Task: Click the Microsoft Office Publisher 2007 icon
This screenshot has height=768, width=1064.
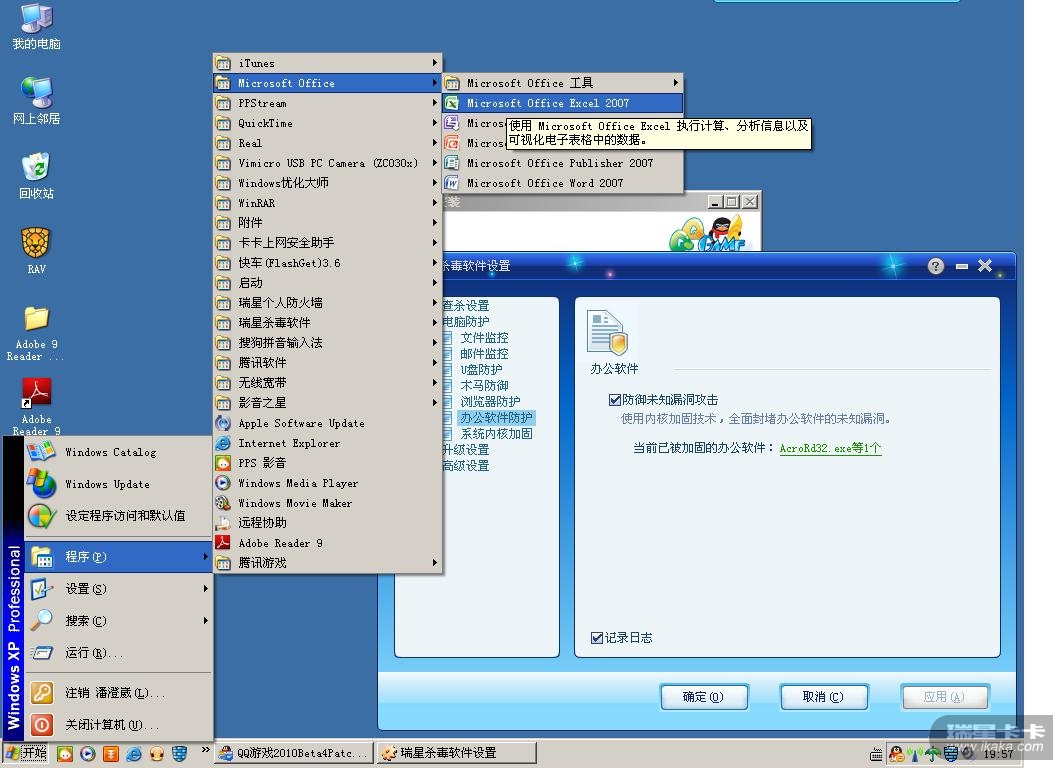Action: pos(452,163)
